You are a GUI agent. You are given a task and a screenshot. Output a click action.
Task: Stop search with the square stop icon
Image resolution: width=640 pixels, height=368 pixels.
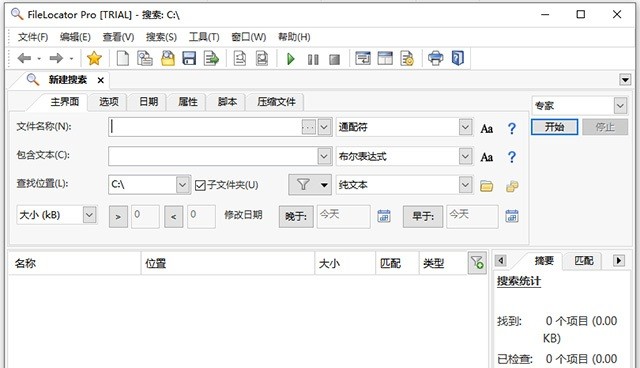tap(335, 60)
